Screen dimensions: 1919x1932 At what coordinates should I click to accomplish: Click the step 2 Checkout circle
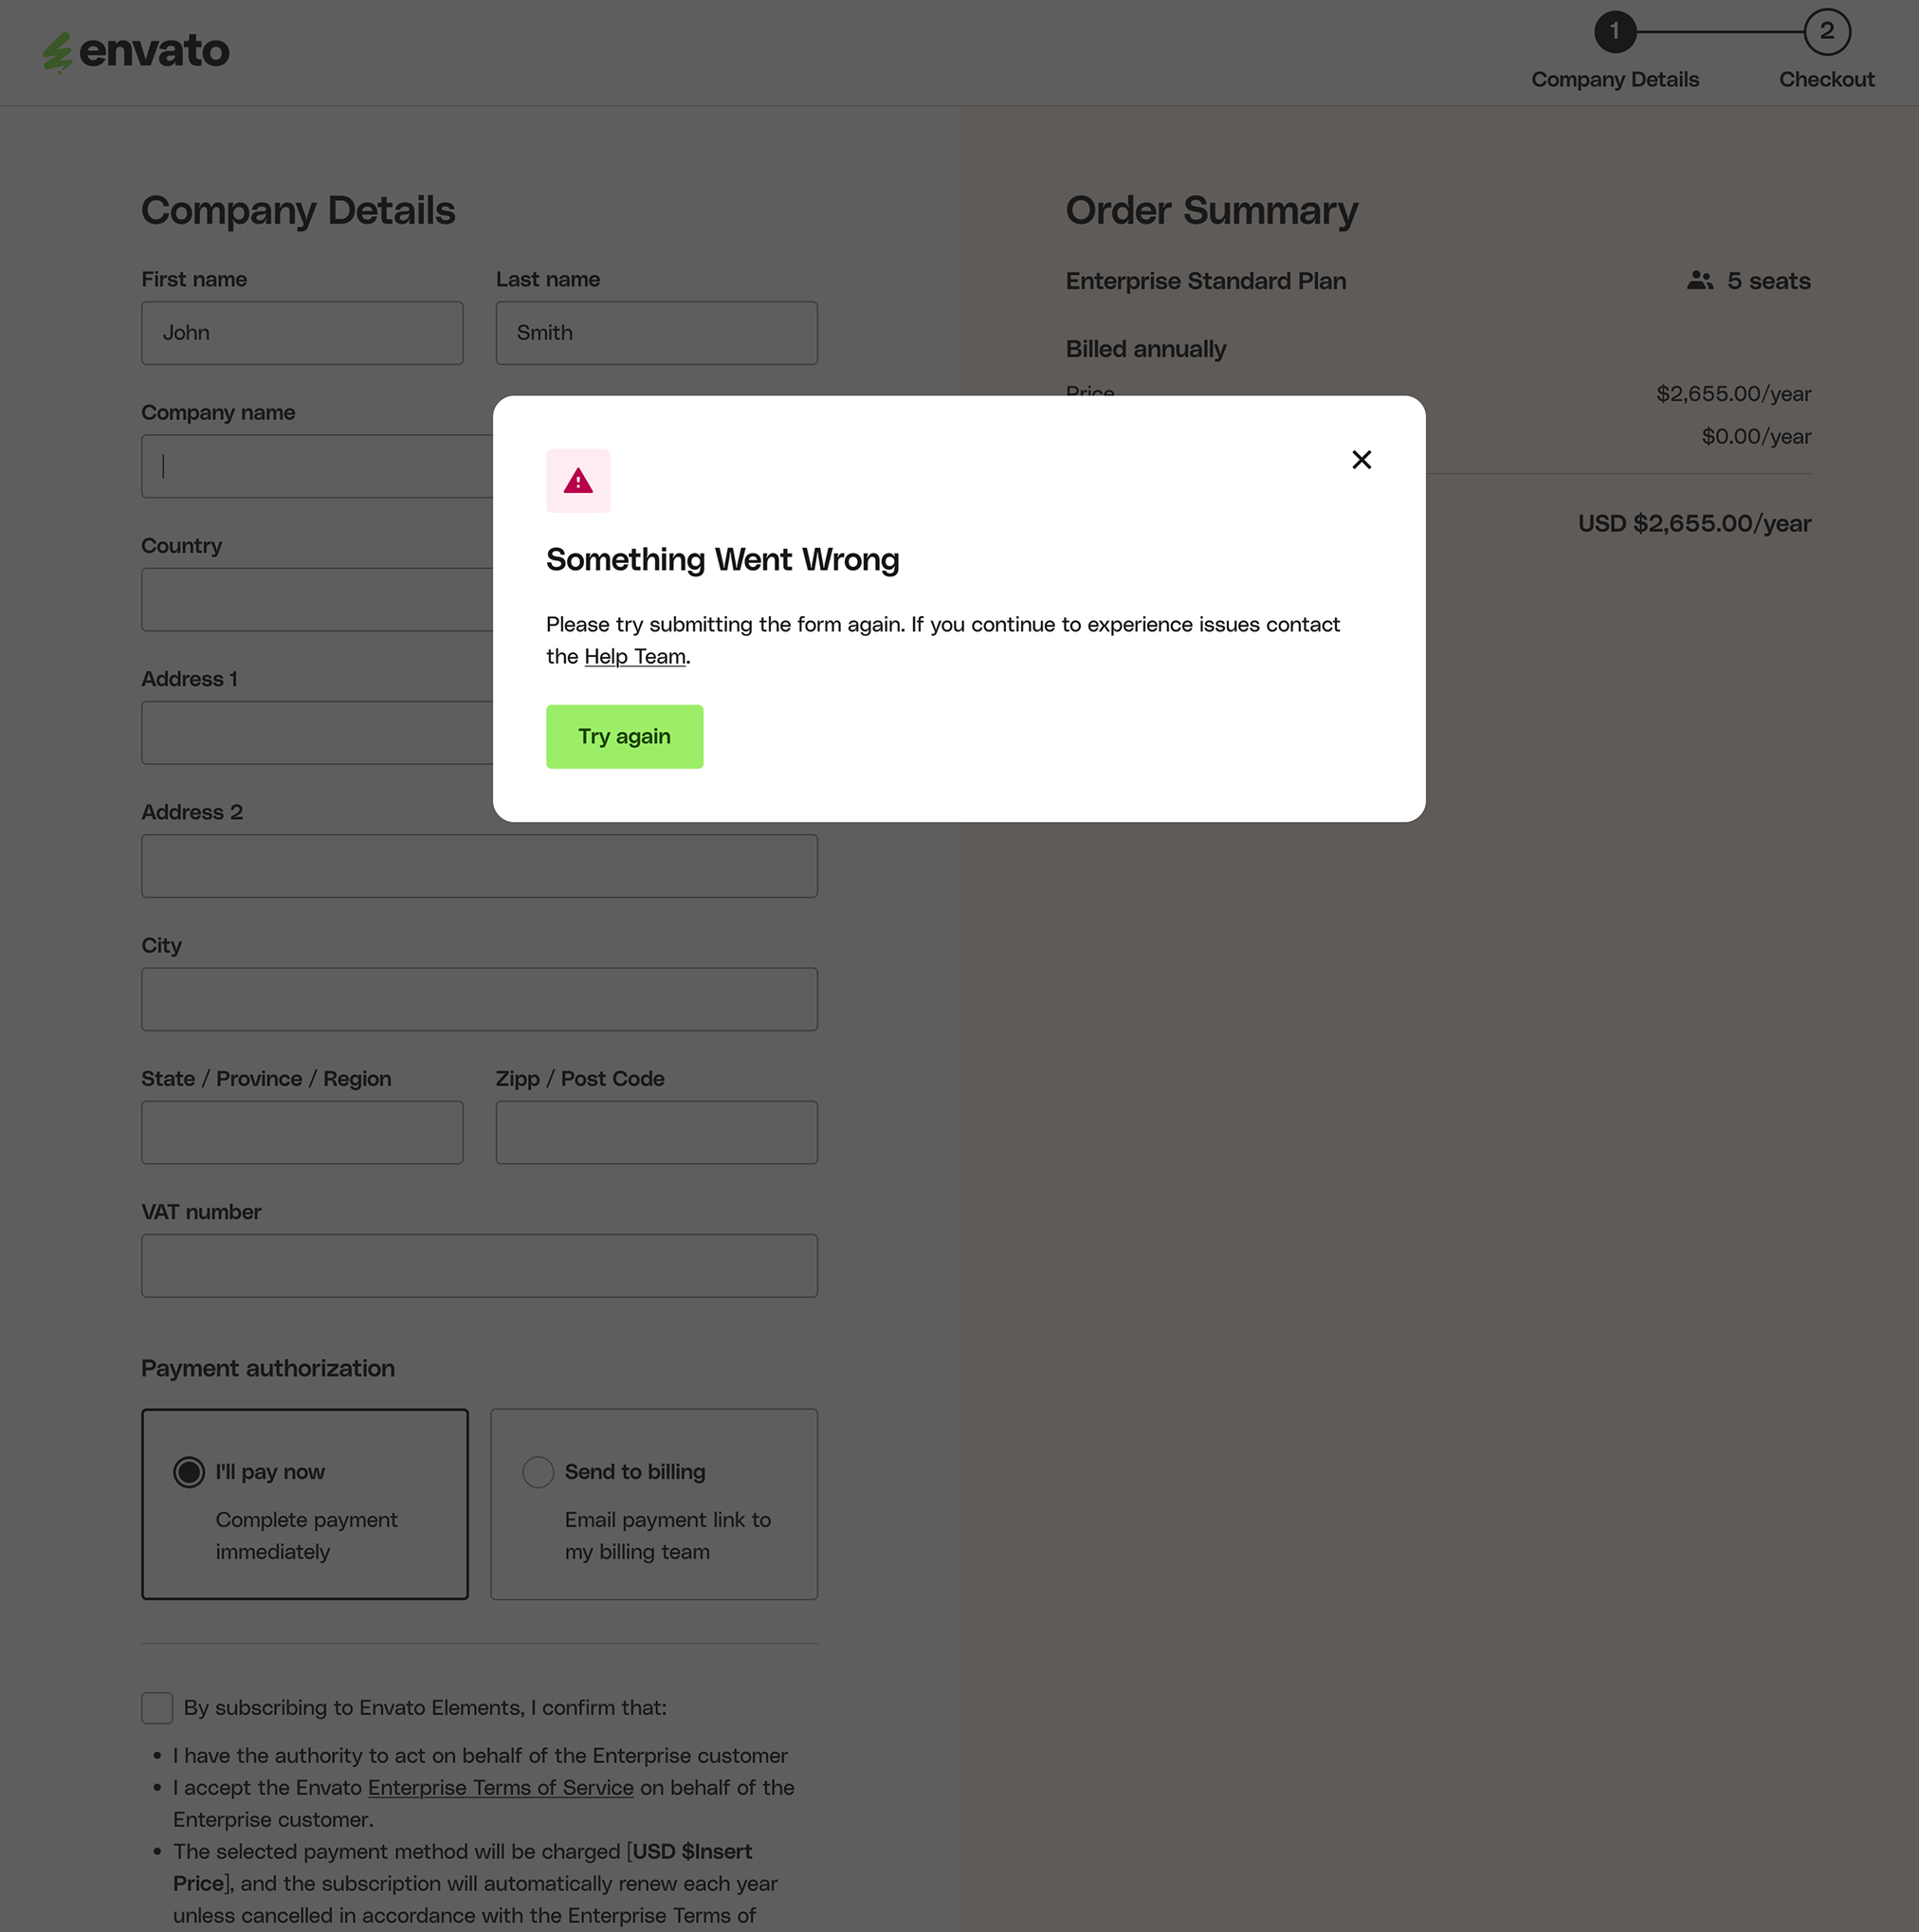coord(1826,32)
